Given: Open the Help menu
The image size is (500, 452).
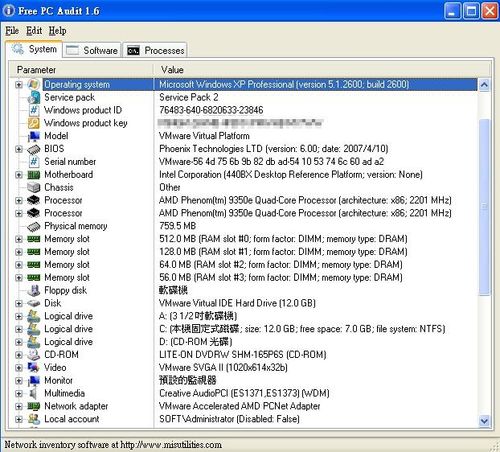Looking at the screenshot, I should coord(57,31).
